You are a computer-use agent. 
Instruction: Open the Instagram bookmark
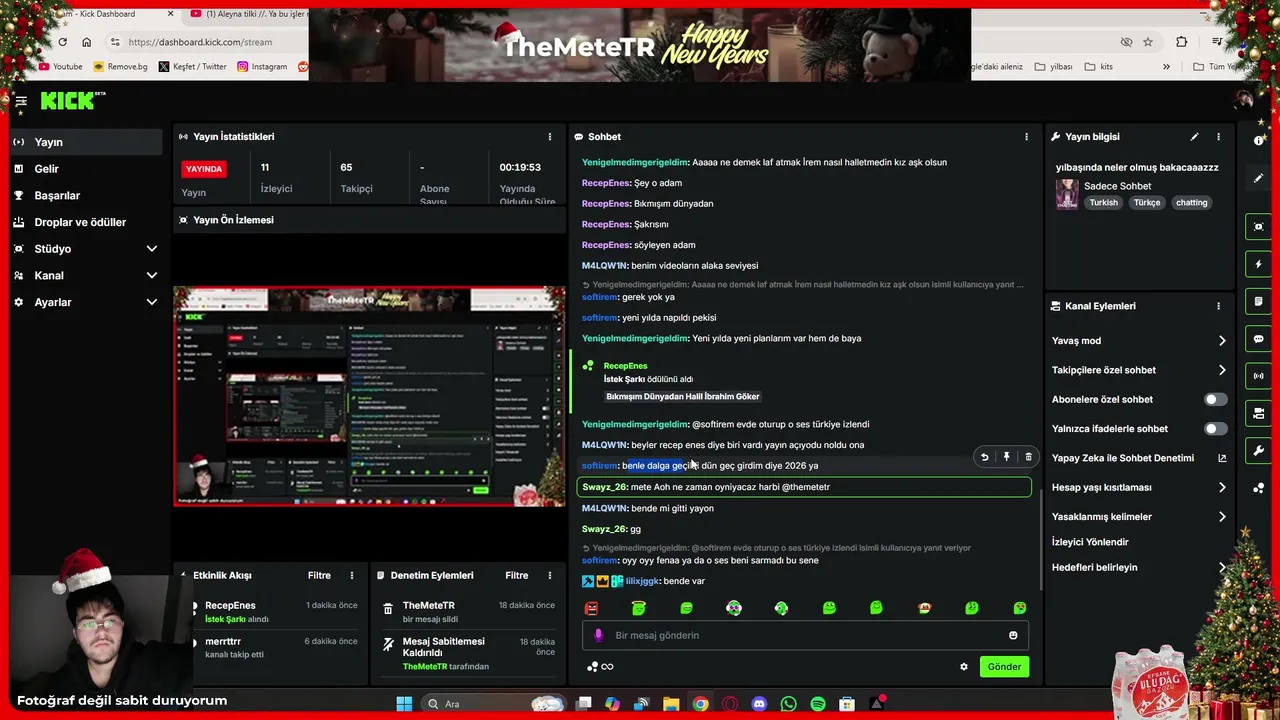(x=262, y=67)
